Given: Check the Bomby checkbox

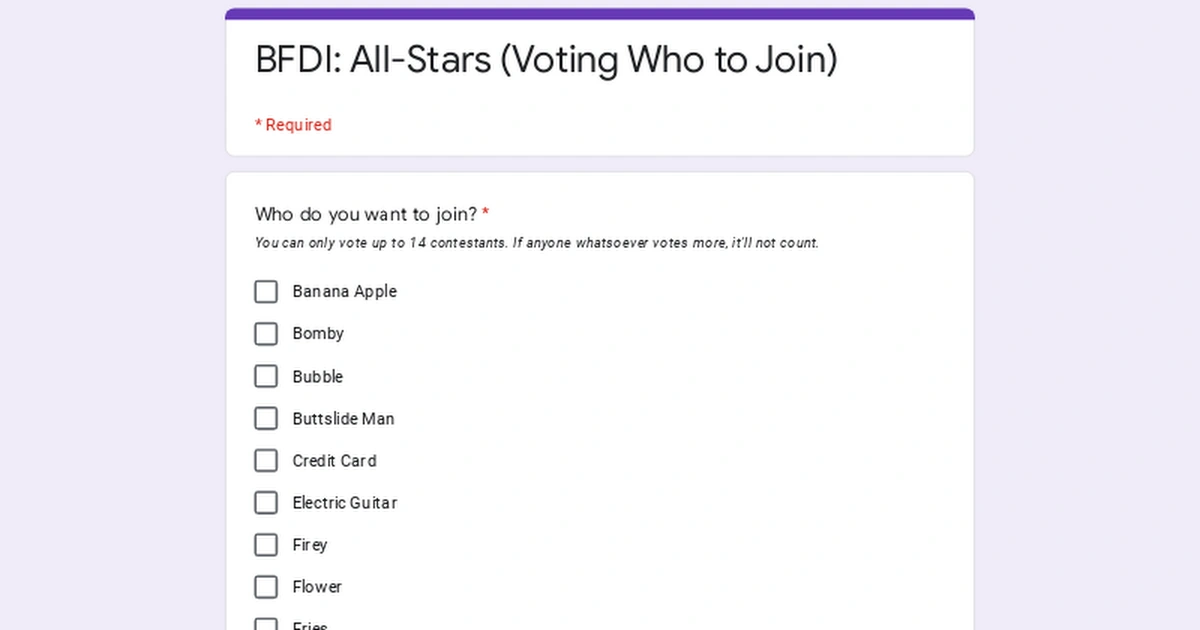Looking at the screenshot, I should pyautogui.click(x=265, y=333).
